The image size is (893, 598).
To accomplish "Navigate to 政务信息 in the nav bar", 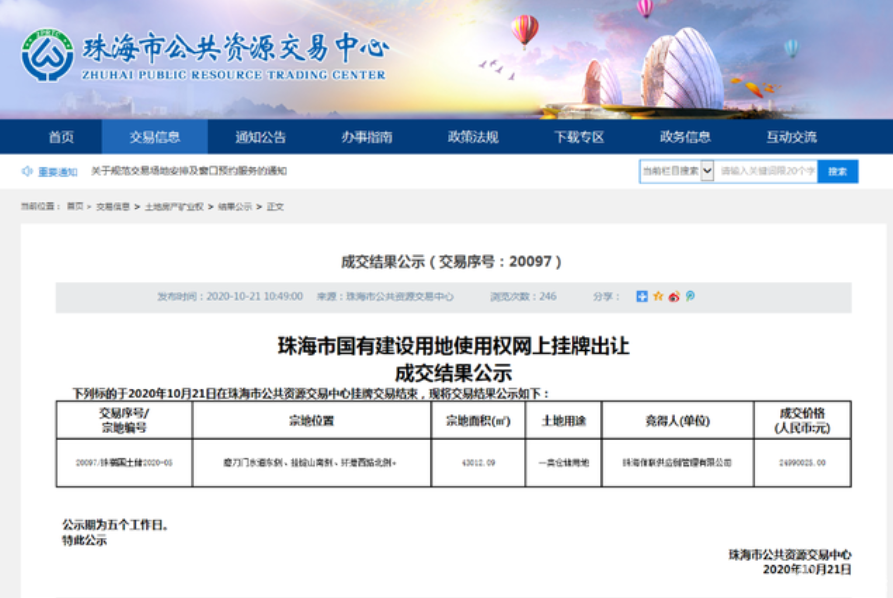I will click(x=686, y=137).
